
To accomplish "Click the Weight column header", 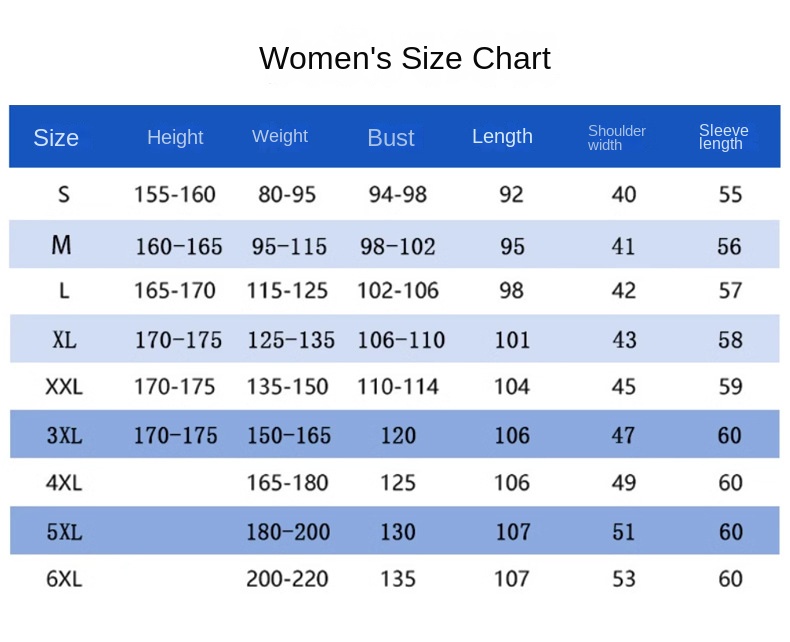I will [280, 136].
